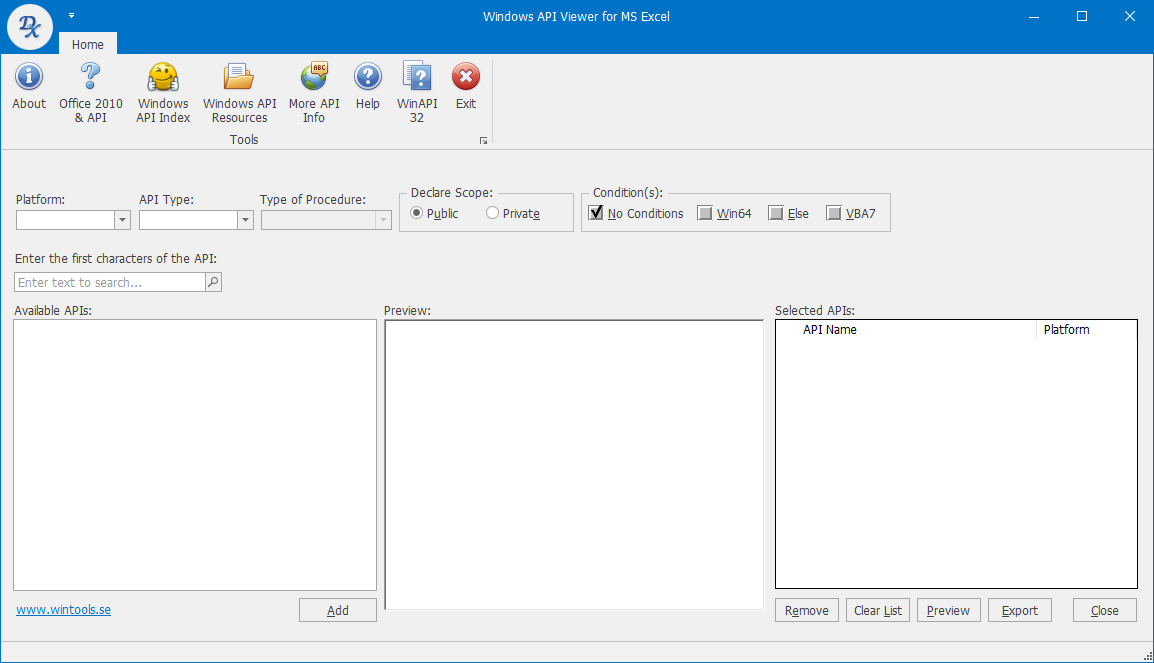This screenshot has height=663, width=1154.
Task: Switch to the Home tab
Action: coord(88,44)
